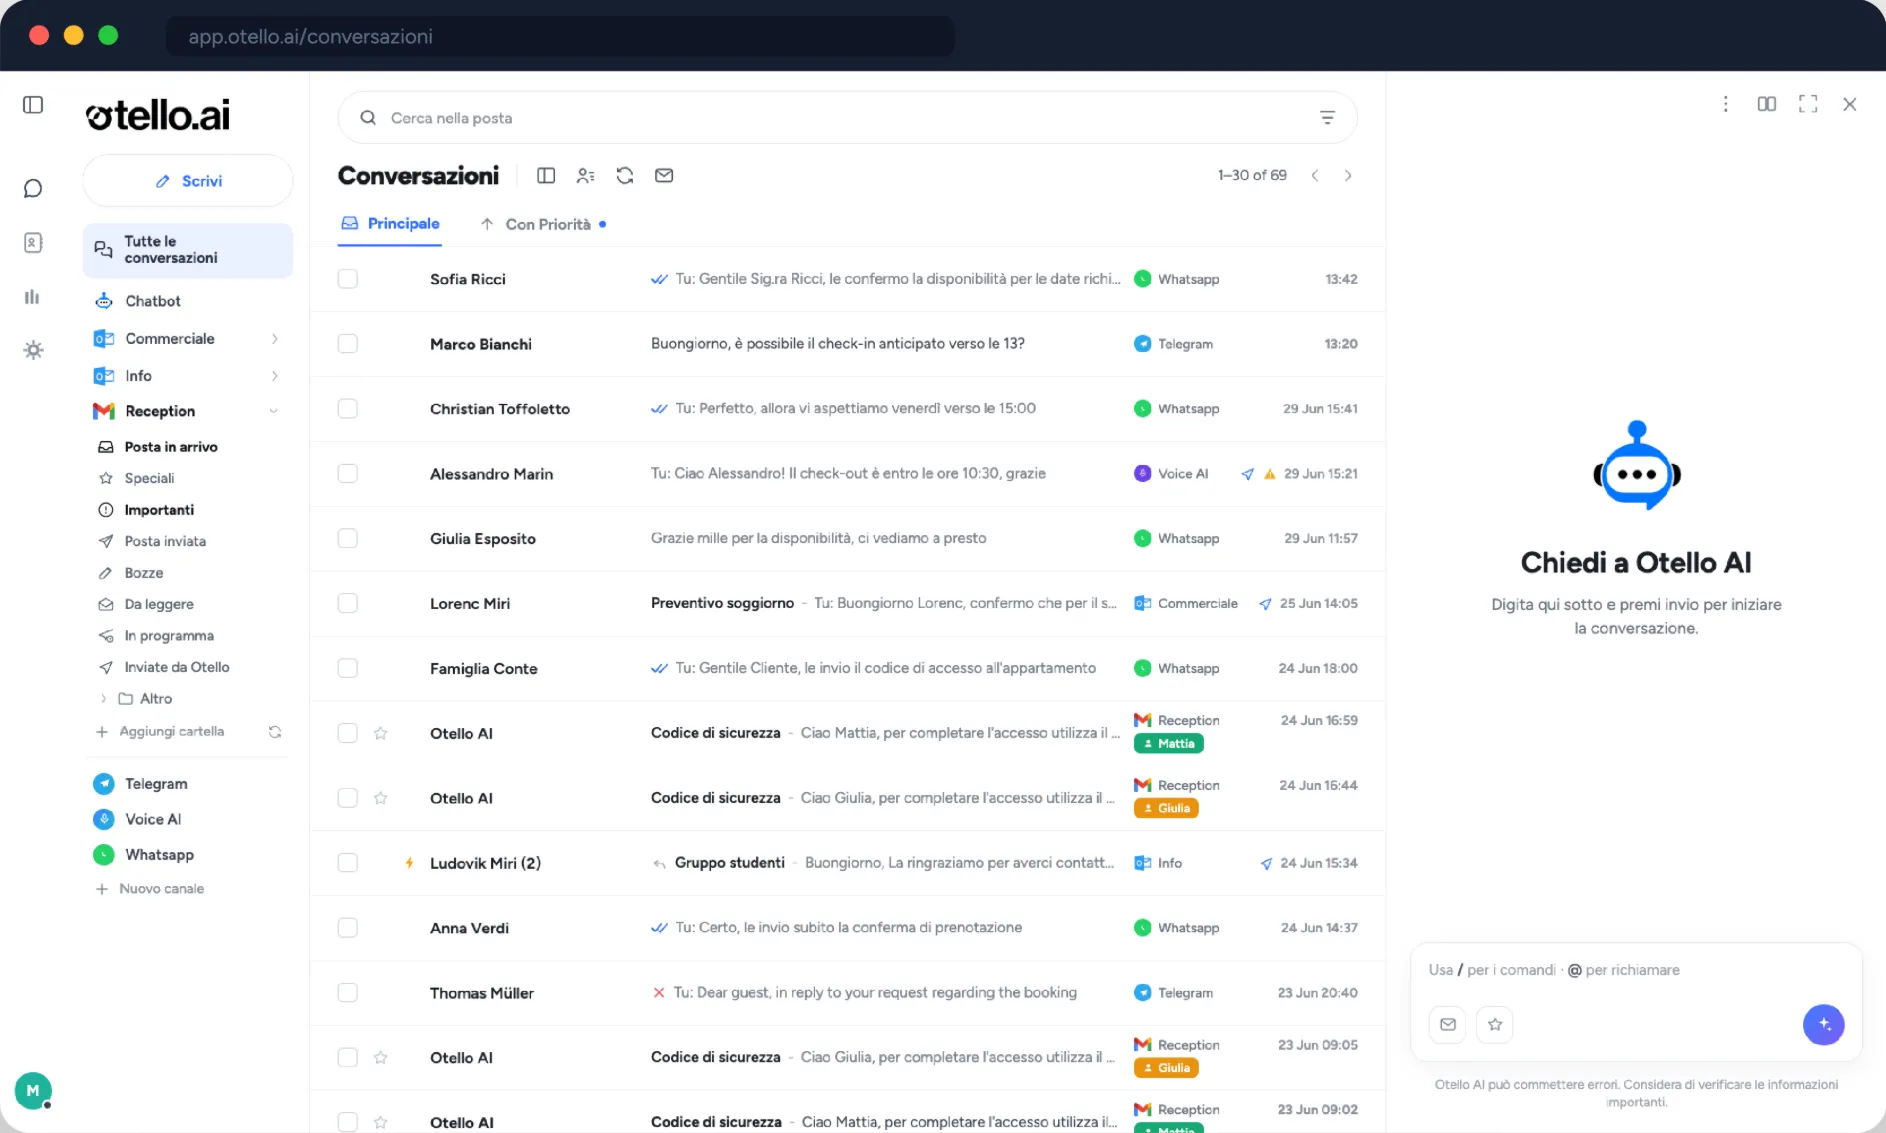This screenshot has width=1886, height=1133.
Task: Open settings gear in left rail
Action: pyautogui.click(x=33, y=350)
